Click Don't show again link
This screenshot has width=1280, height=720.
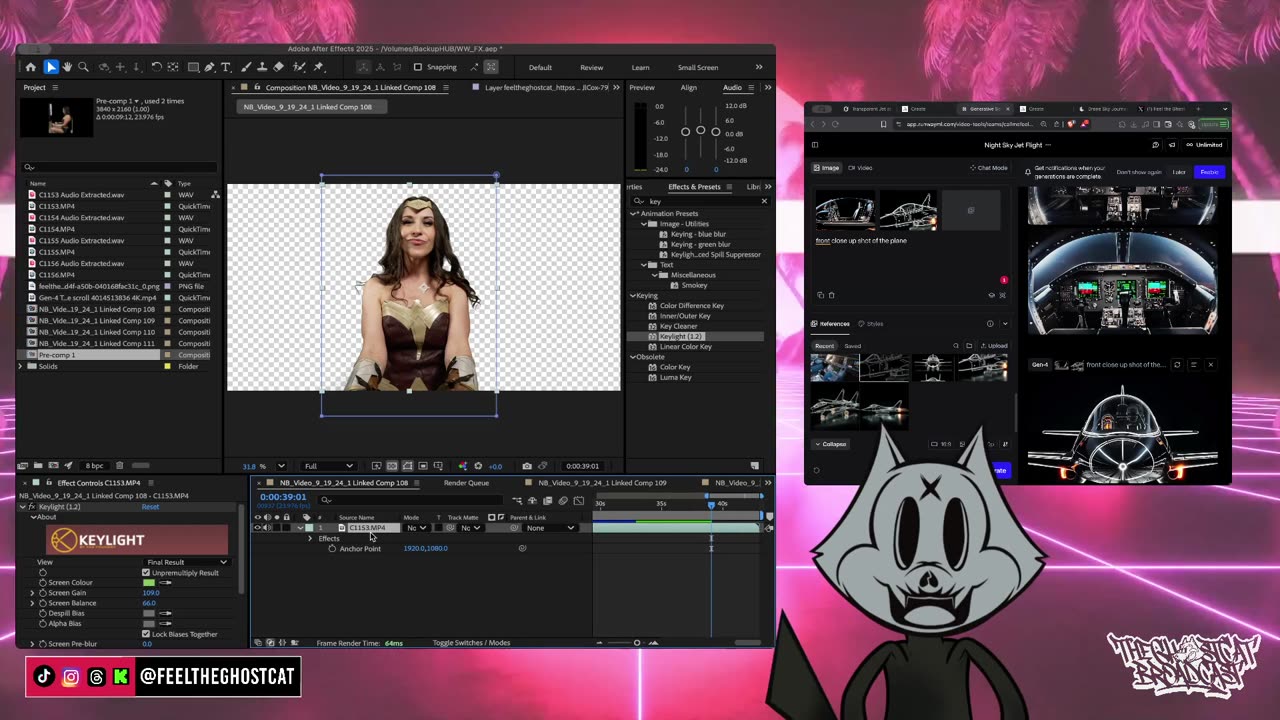1139,172
